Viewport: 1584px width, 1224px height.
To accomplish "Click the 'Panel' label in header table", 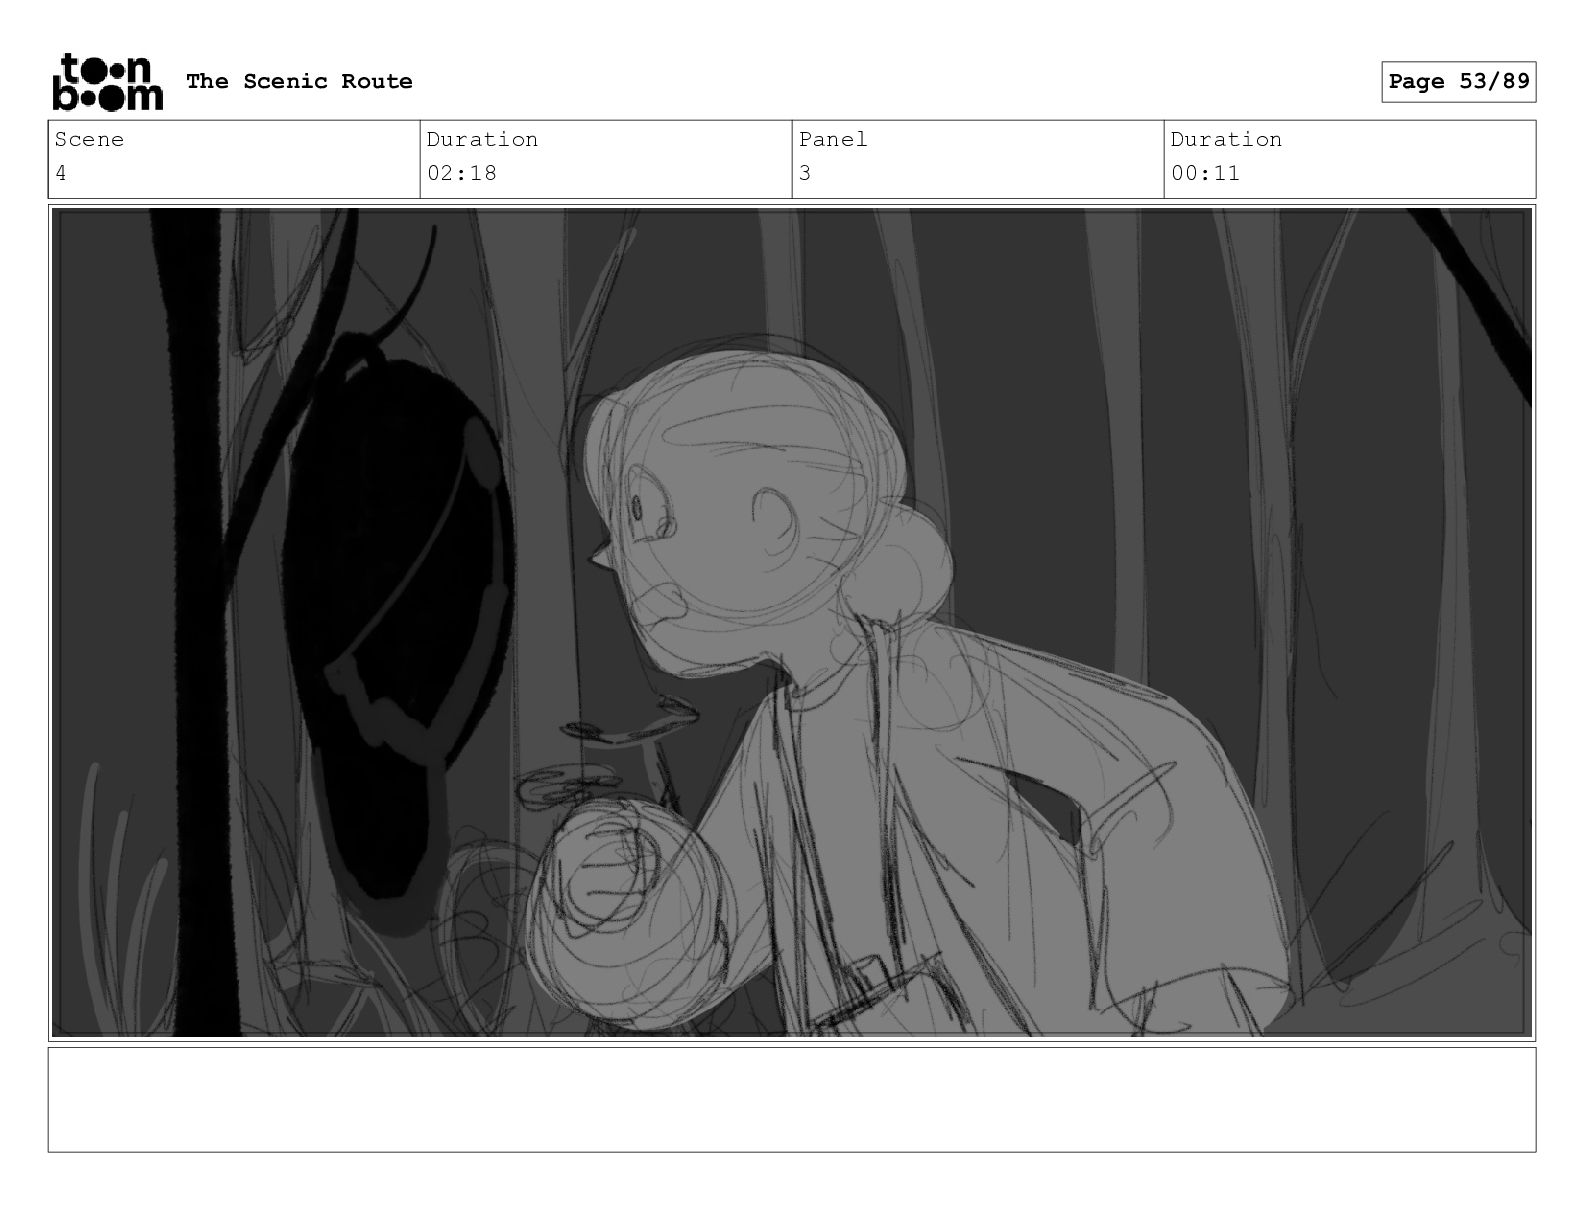I will (x=833, y=140).
